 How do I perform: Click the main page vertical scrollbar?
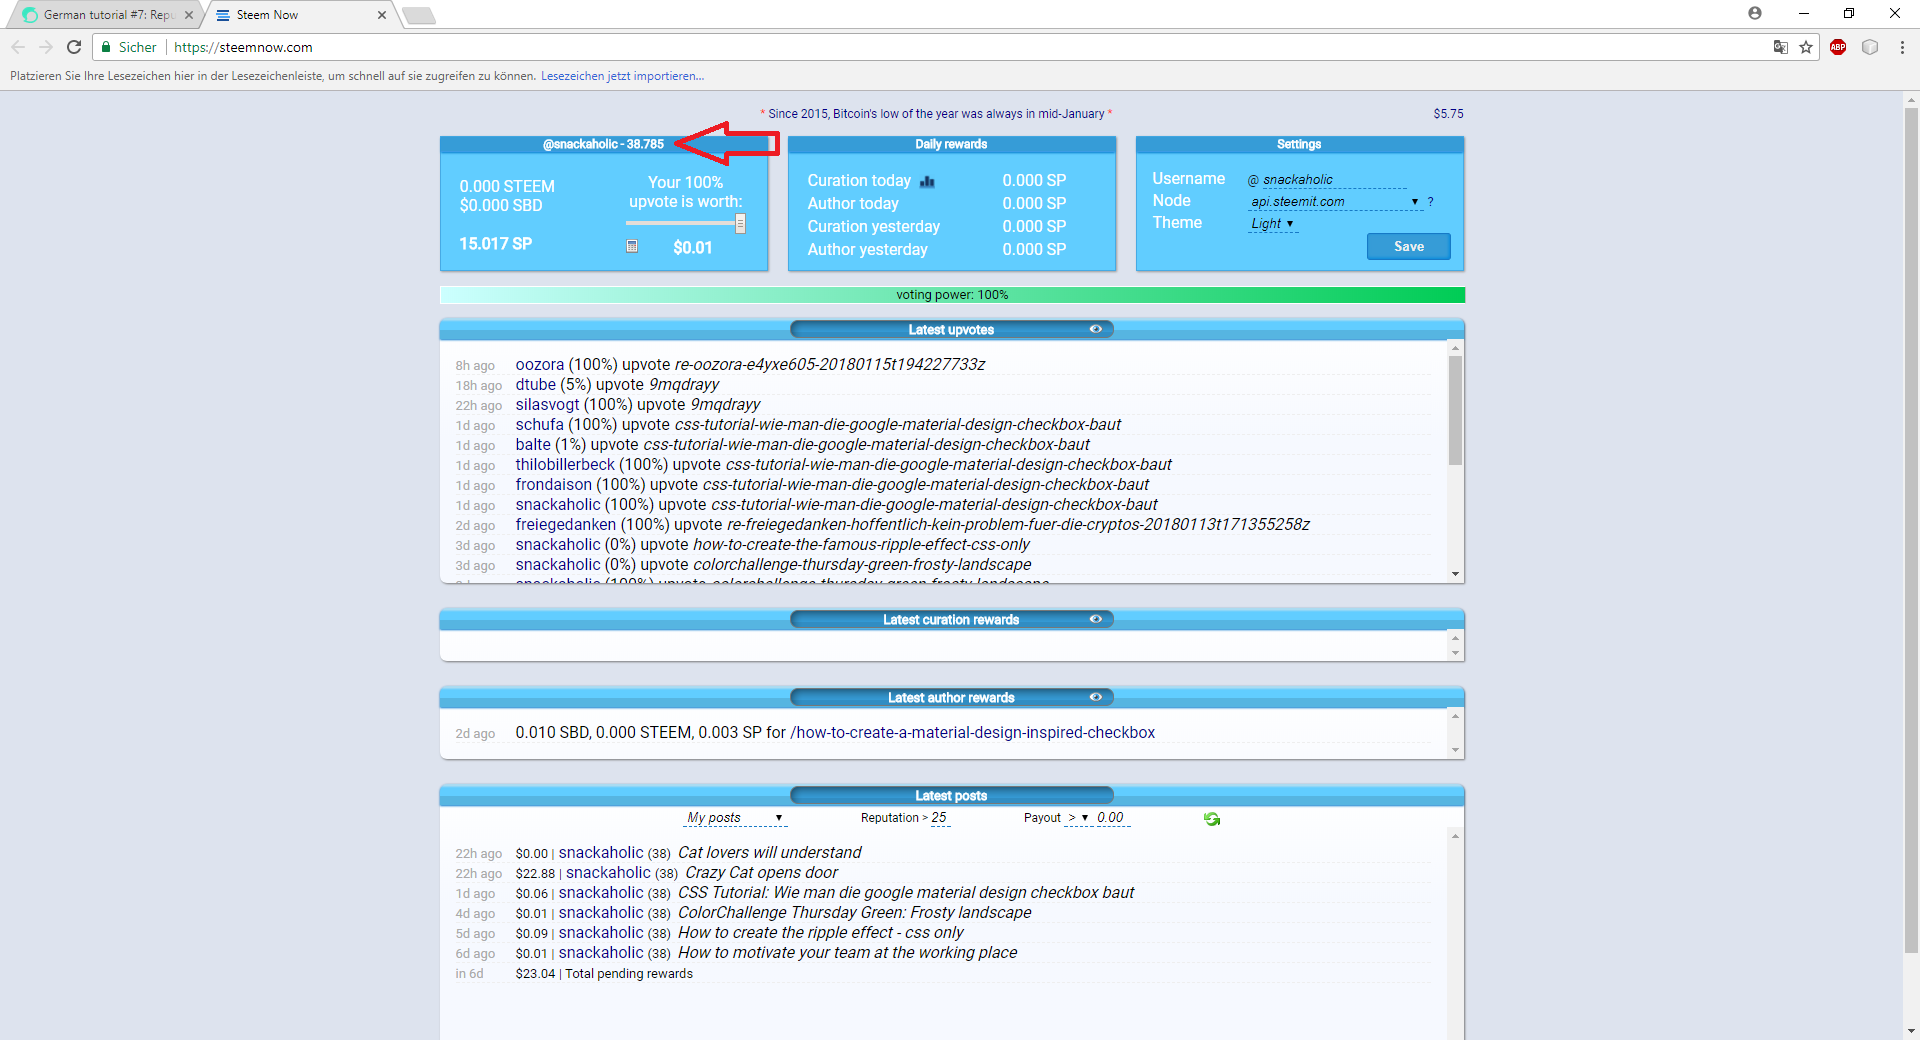click(1911, 530)
